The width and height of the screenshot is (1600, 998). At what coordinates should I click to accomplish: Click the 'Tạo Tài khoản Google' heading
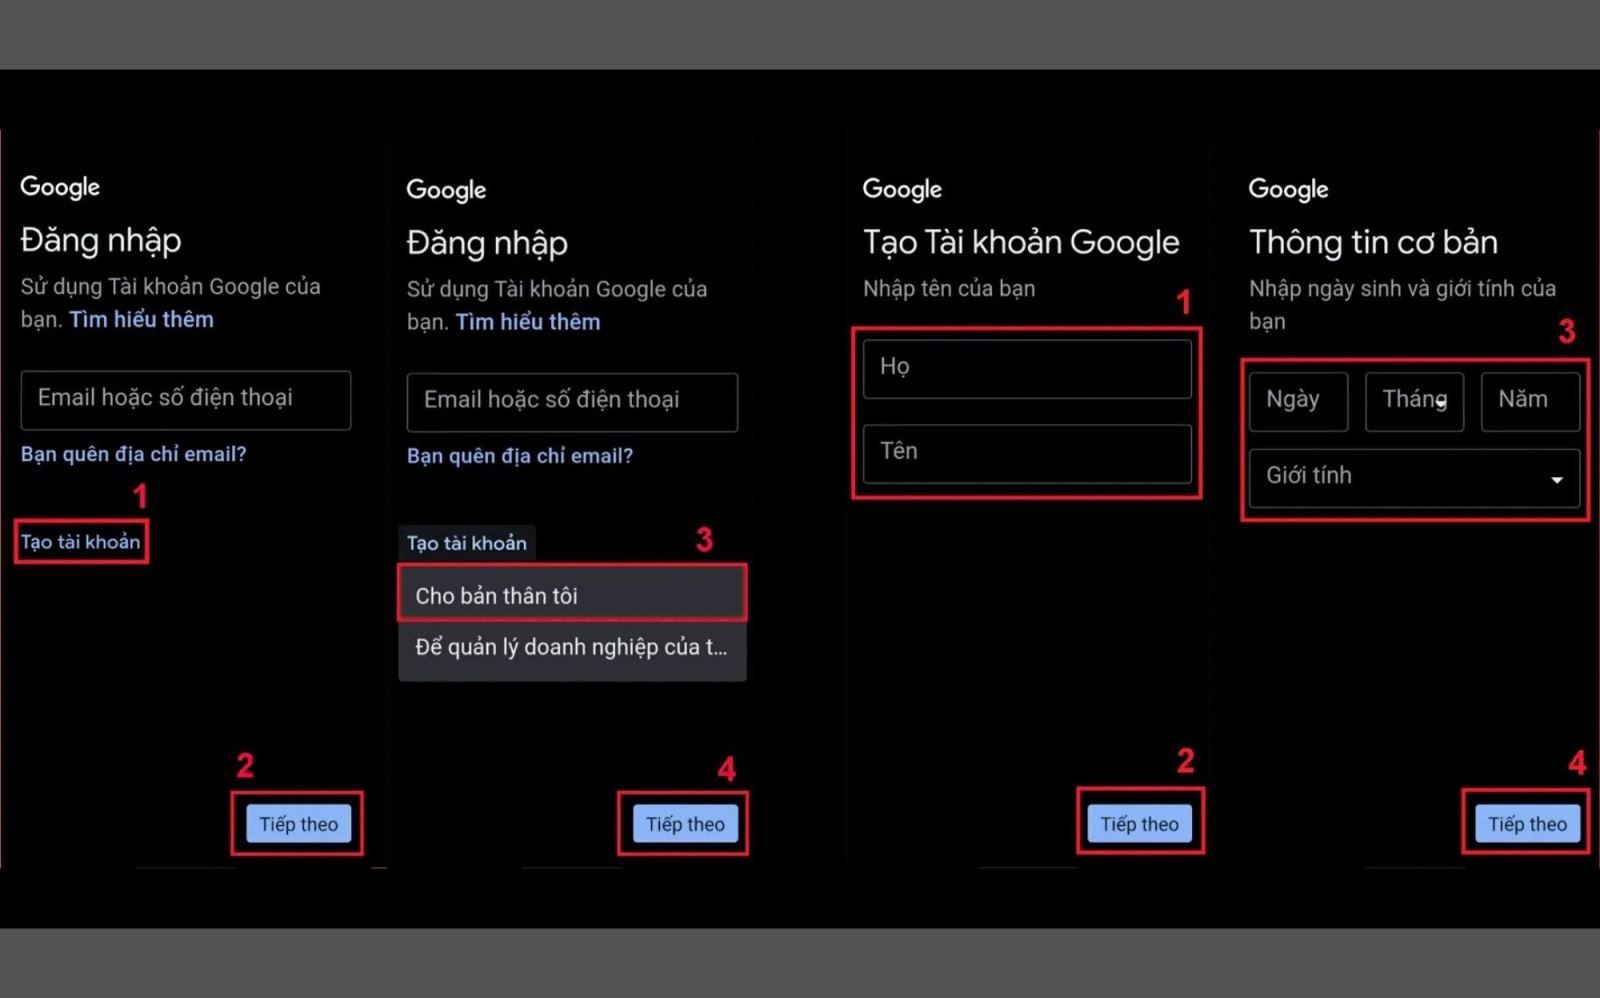coord(1021,242)
